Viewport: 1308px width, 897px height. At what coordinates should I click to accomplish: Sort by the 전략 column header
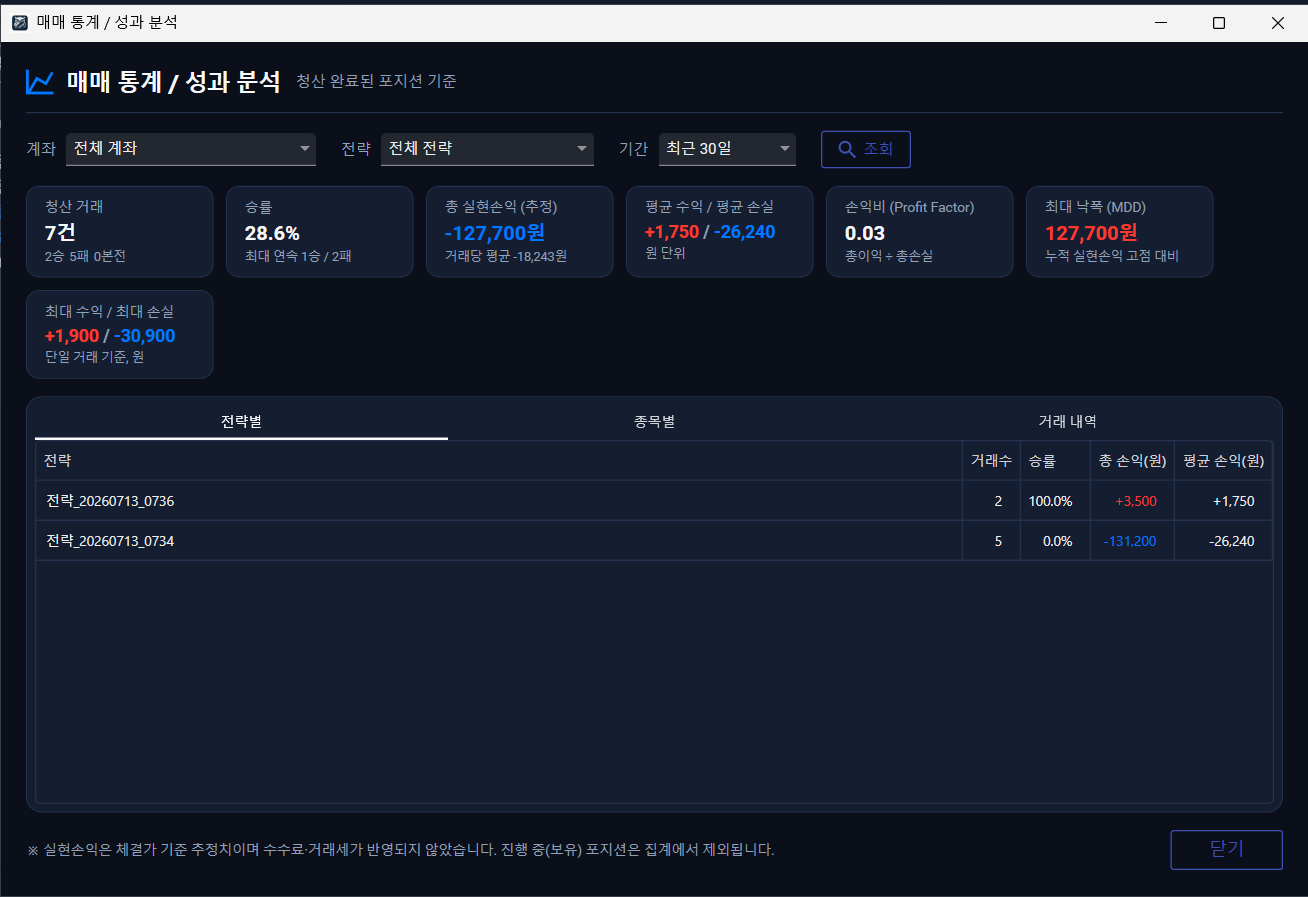tap(499, 461)
